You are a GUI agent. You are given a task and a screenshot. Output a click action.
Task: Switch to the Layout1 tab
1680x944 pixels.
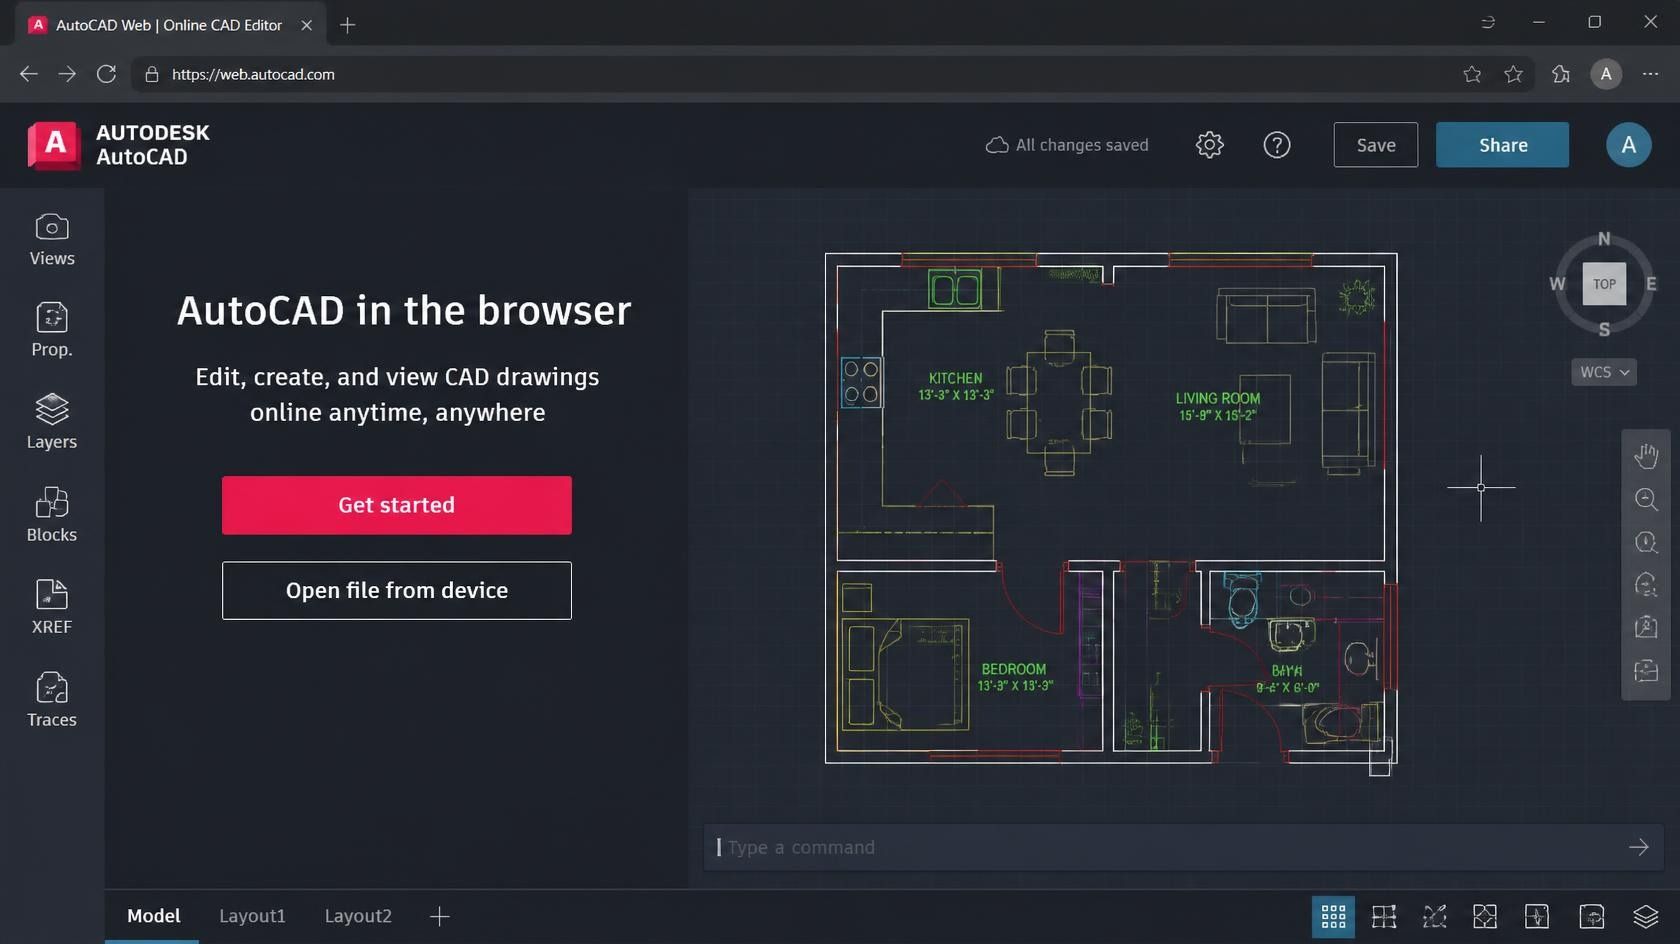click(252, 916)
